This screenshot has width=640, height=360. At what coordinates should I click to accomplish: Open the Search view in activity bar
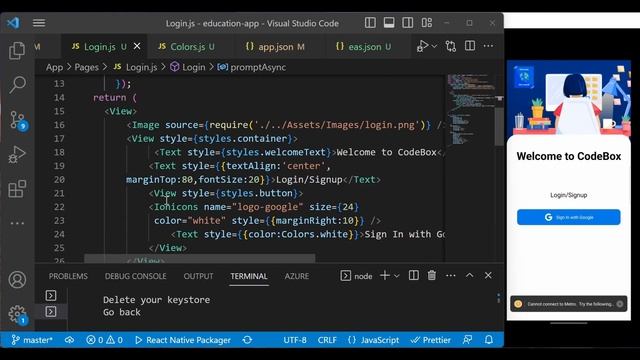tap(17, 84)
